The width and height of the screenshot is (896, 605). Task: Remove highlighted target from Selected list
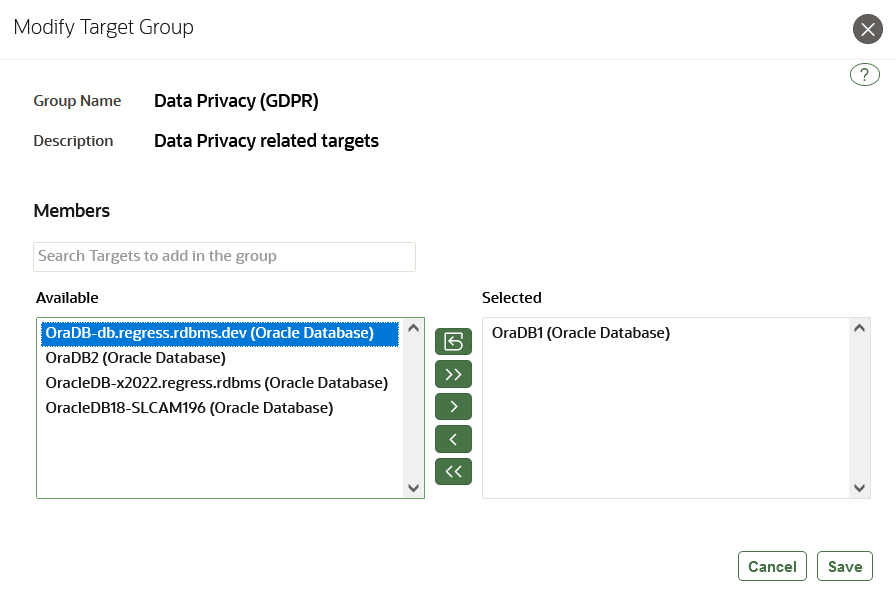coord(453,439)
